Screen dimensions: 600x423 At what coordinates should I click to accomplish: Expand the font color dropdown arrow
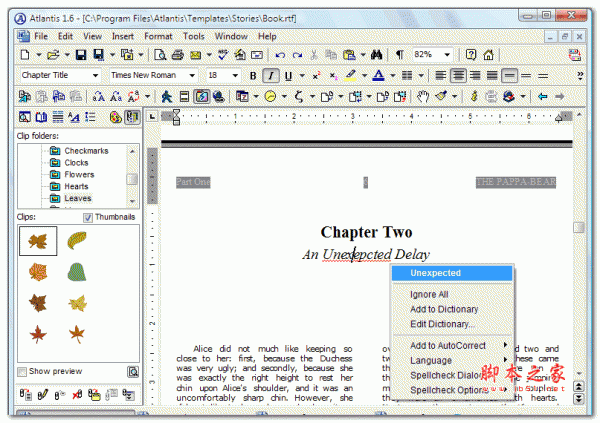click(393, 75)
